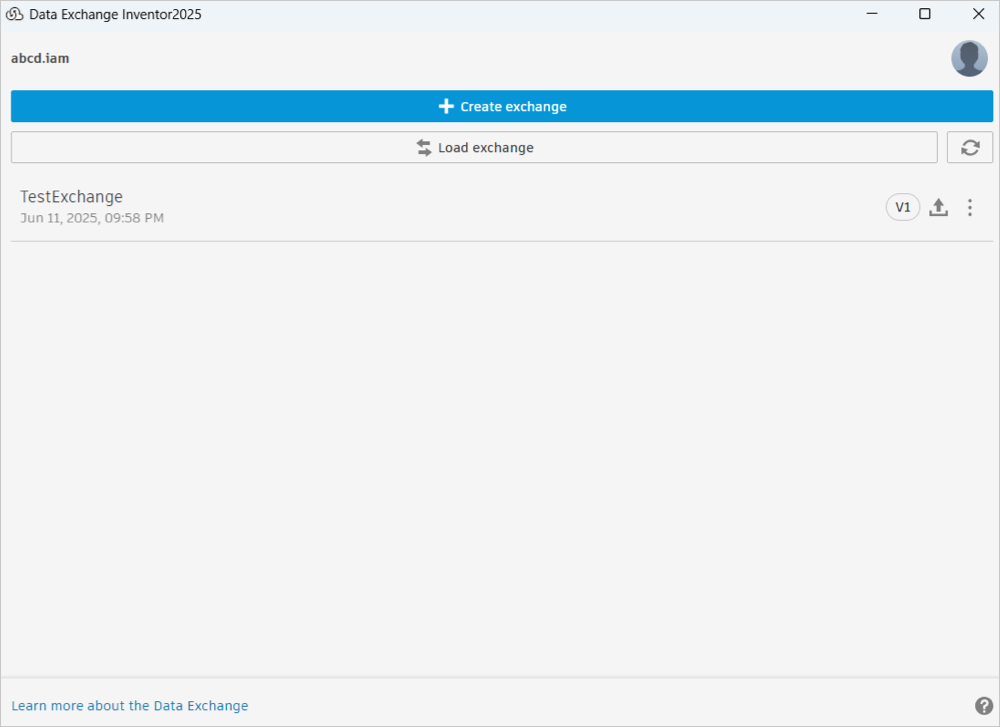Refresh the exchange list

[x=969, y=147]
